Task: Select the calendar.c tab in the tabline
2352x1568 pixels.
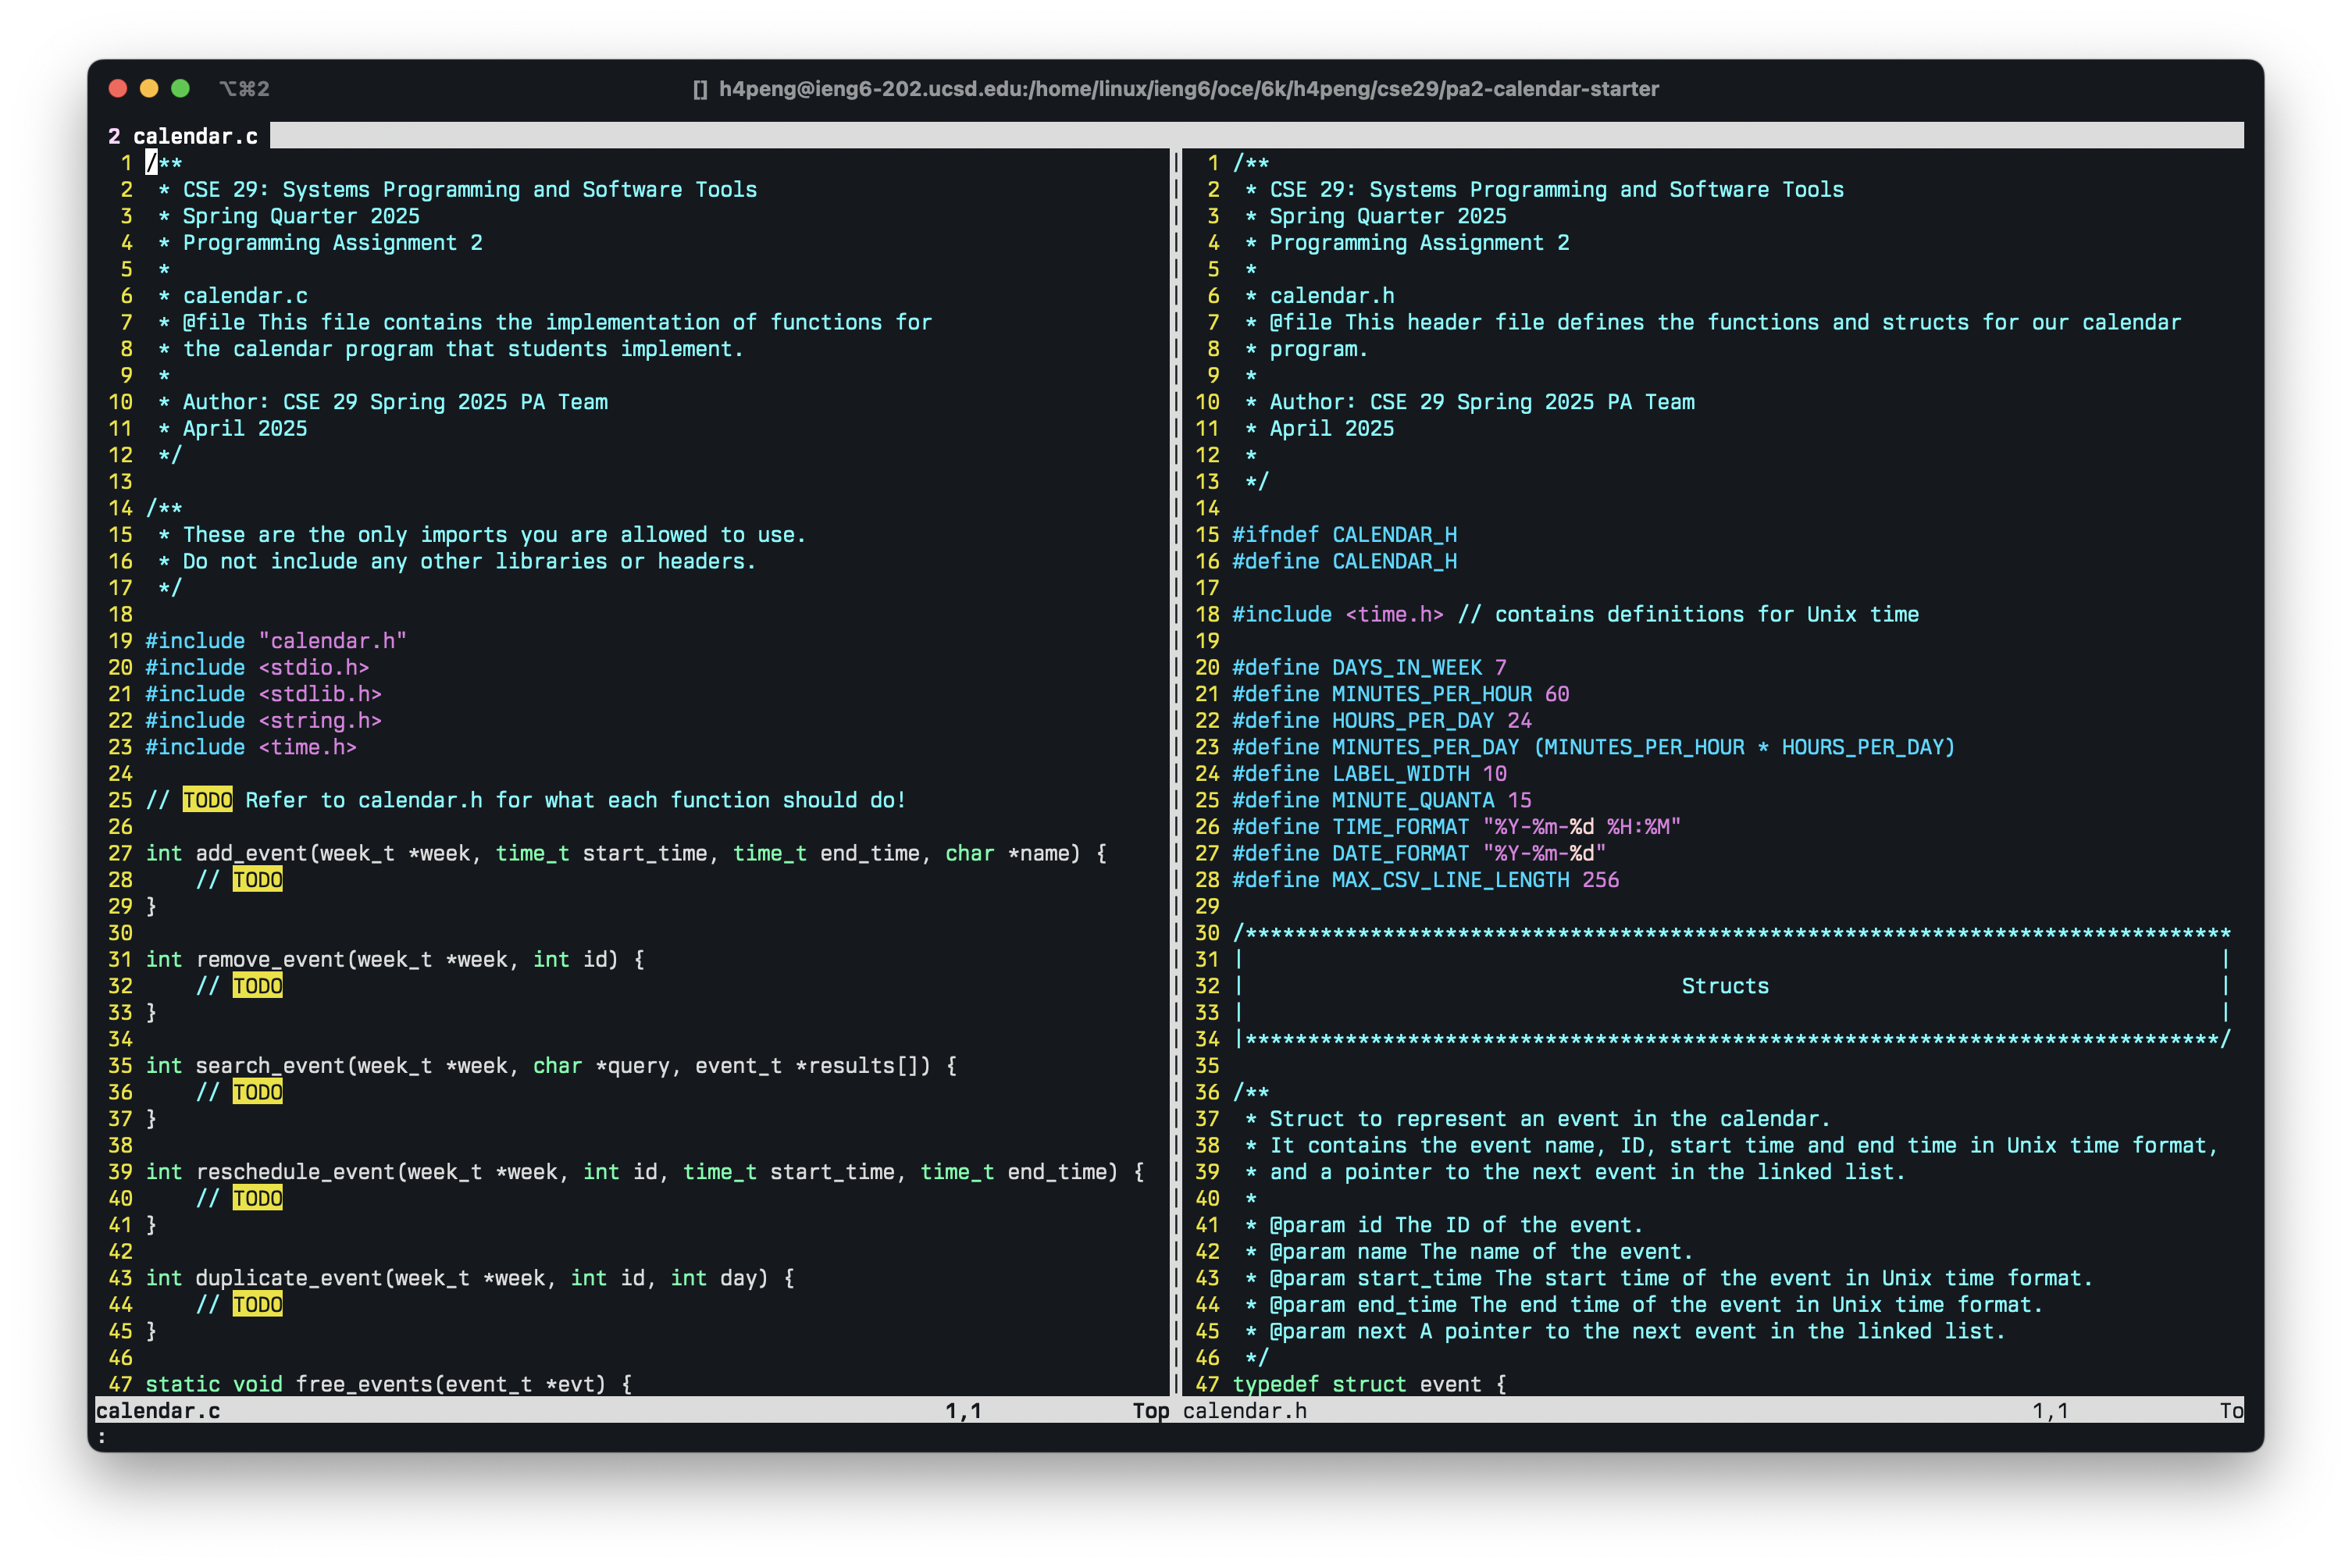Action: click(183, 136)
